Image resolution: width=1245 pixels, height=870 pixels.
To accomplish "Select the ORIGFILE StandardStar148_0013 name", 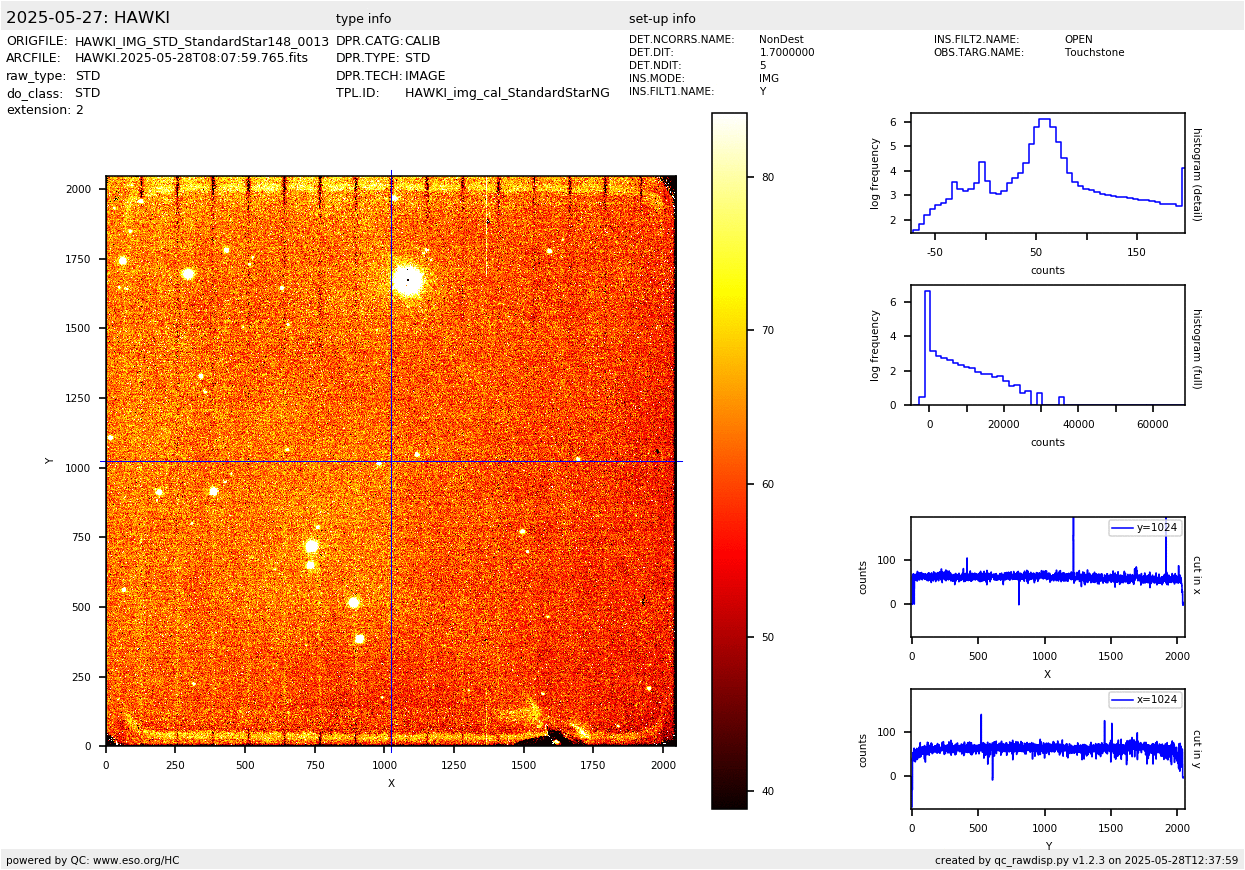I will (x=201, y=41).
